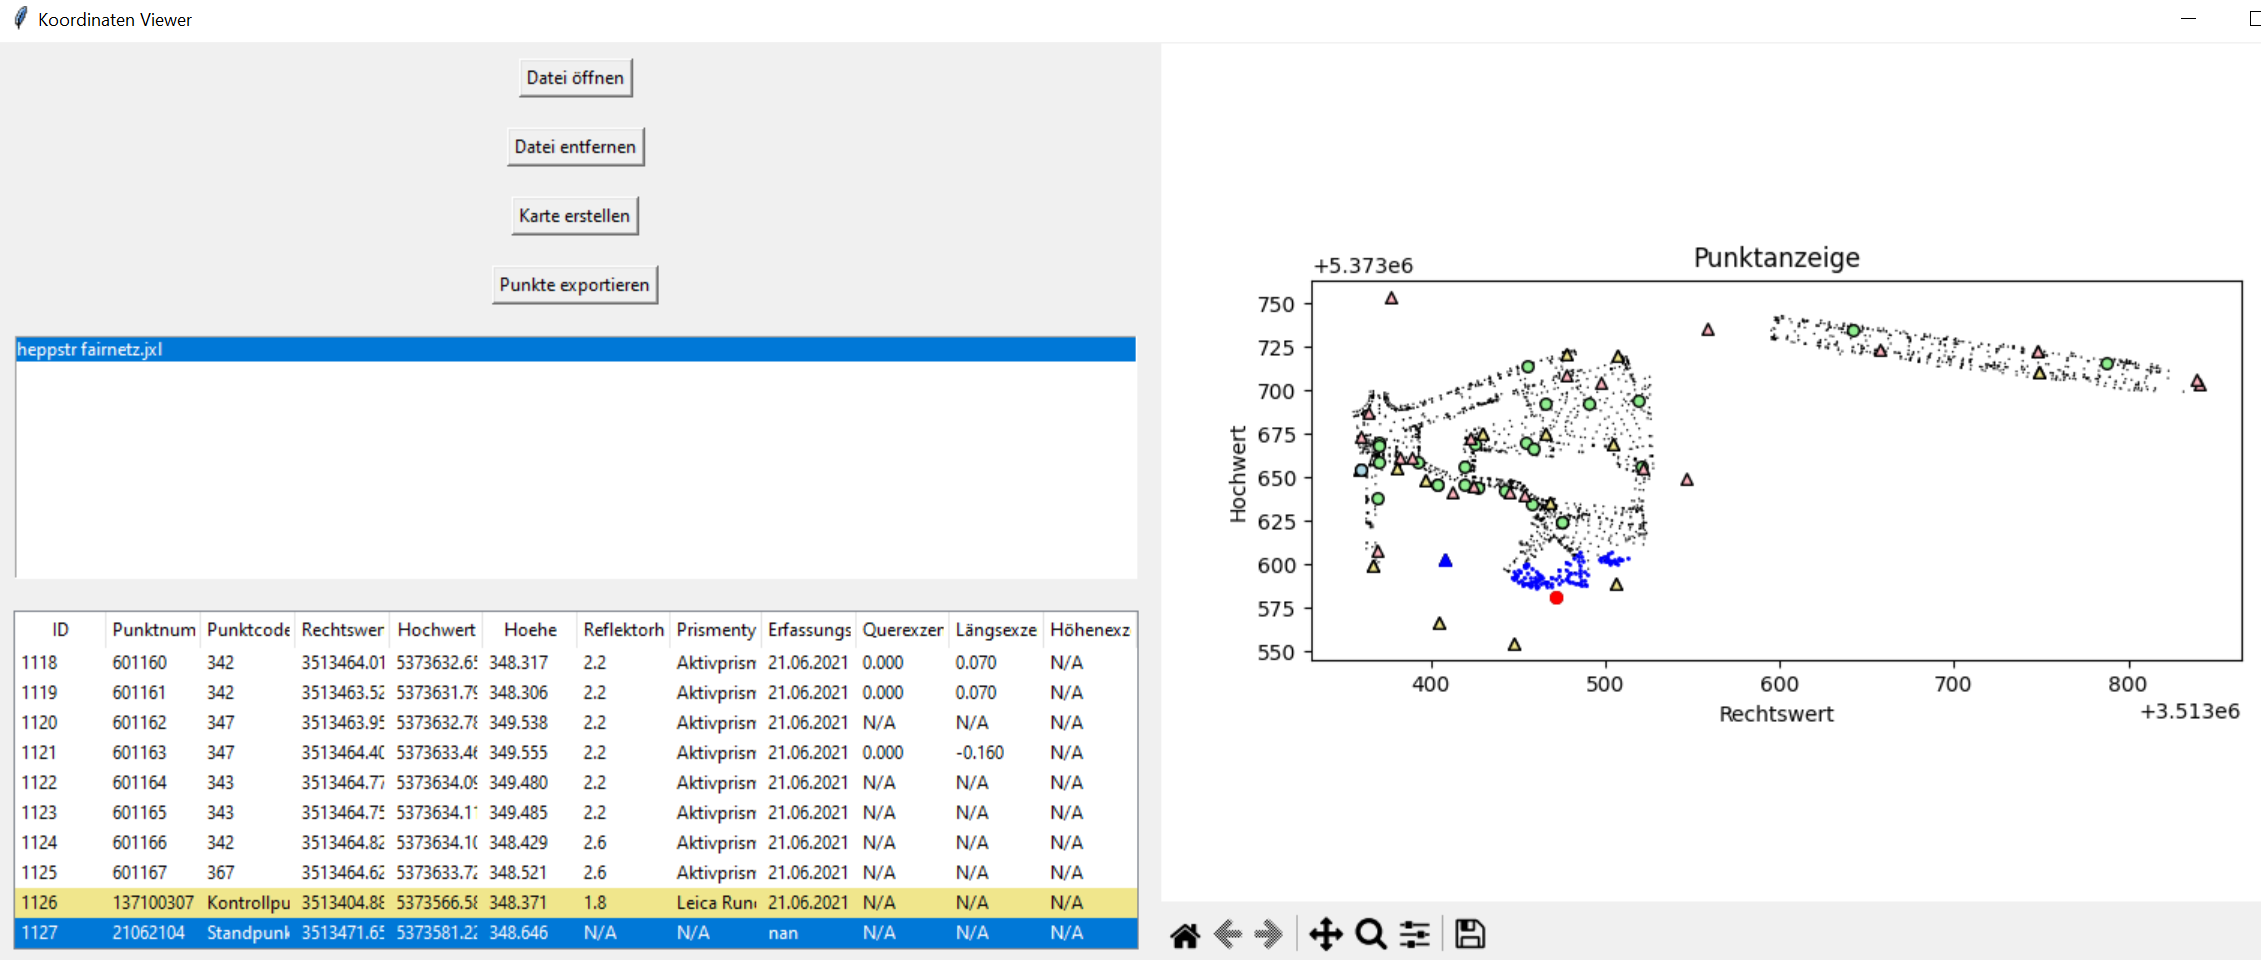Click the feather app icon in title bar

(x=20, y=19)
